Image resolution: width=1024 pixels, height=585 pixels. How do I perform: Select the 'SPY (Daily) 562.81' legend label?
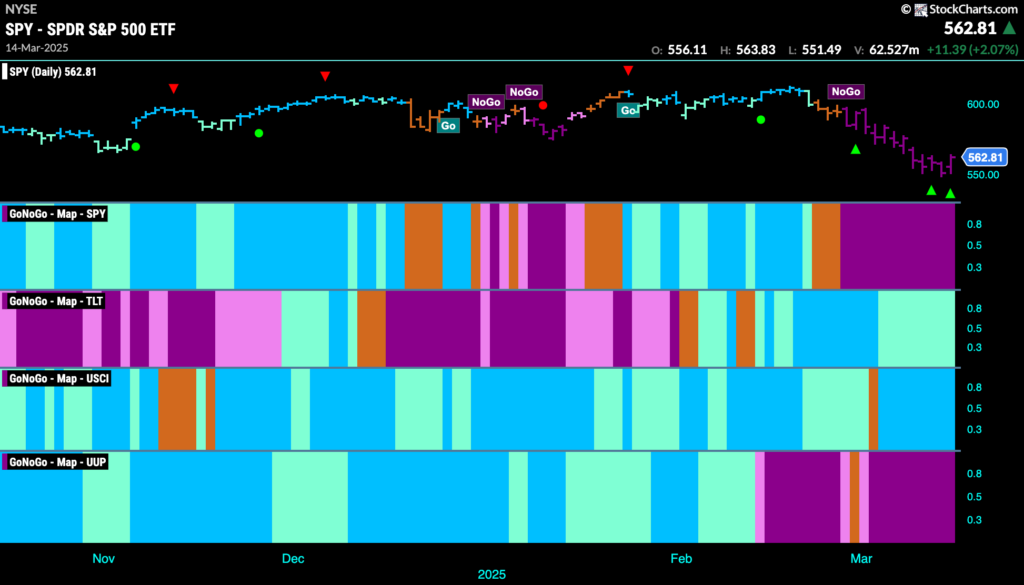[x=52, y=72]
